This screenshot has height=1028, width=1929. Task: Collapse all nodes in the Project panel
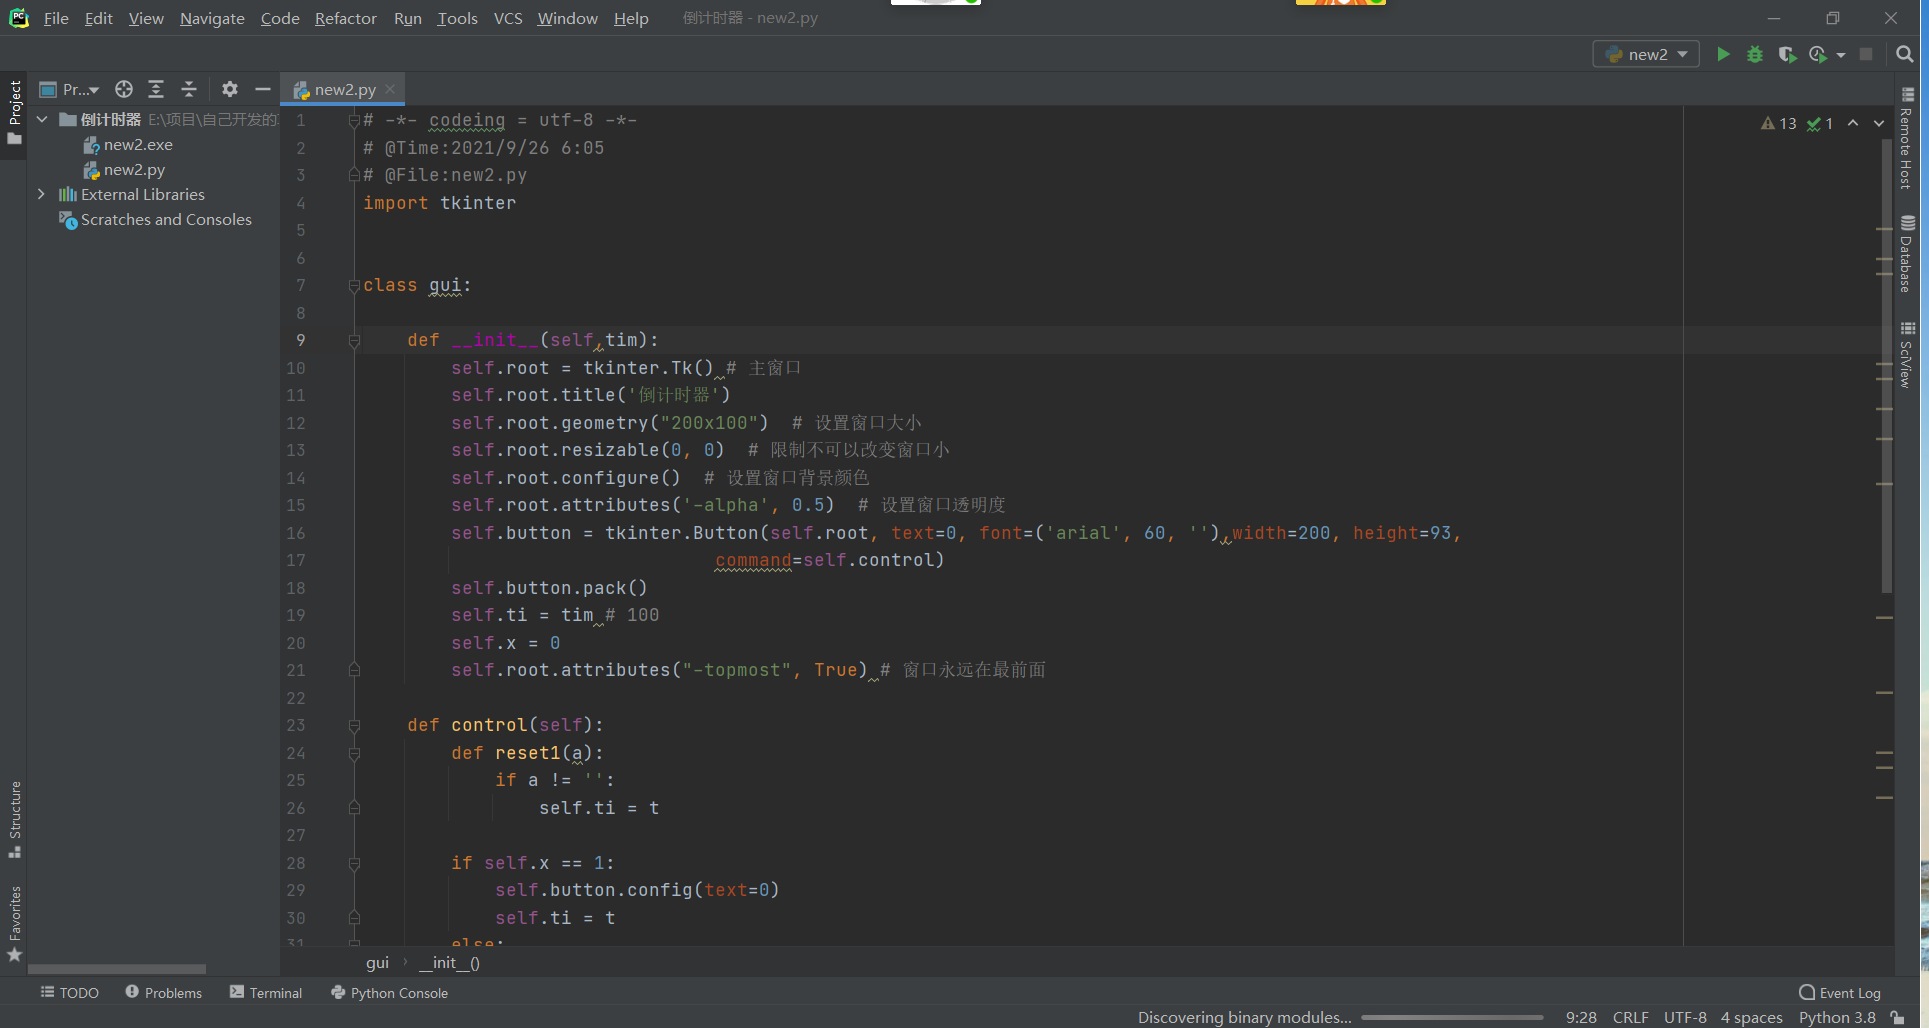coord(189,89)
